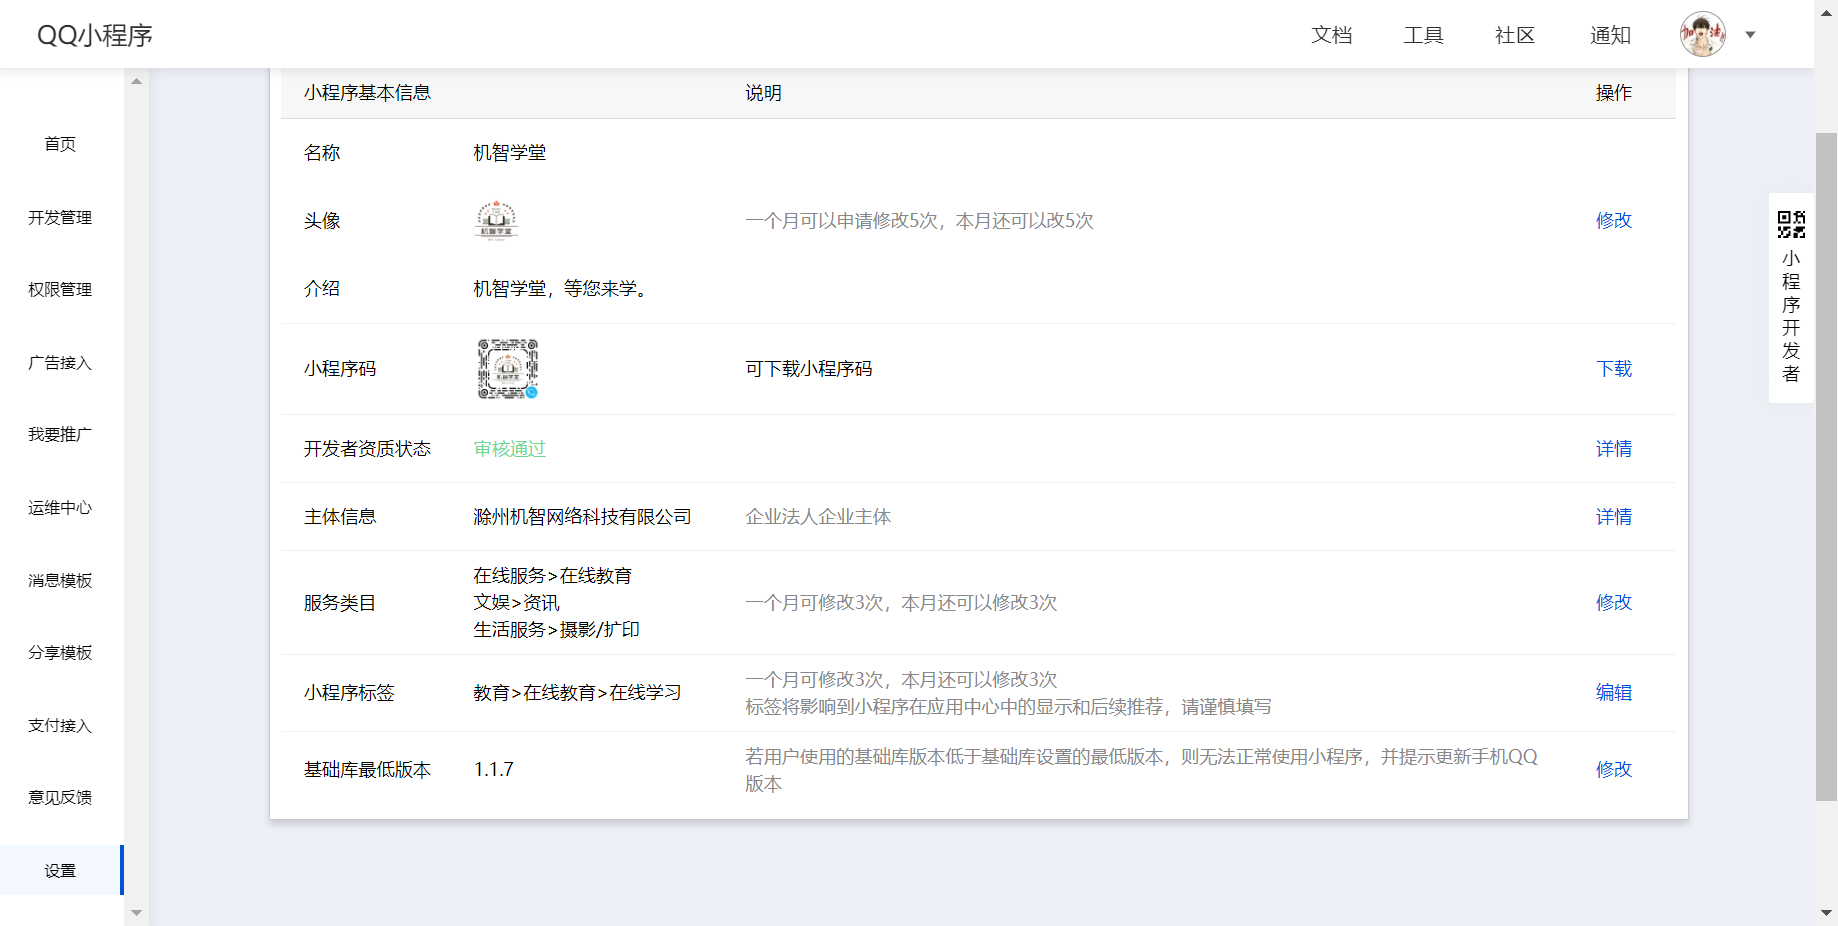
Task: Open 详情 for 开发者资质状态
Action: 1613,449
